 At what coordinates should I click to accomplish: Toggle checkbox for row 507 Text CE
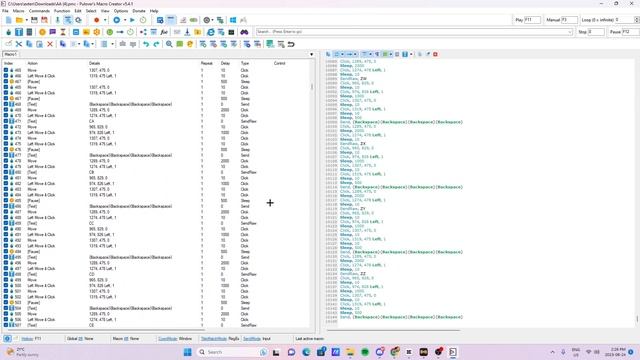(x=6, y=325)
